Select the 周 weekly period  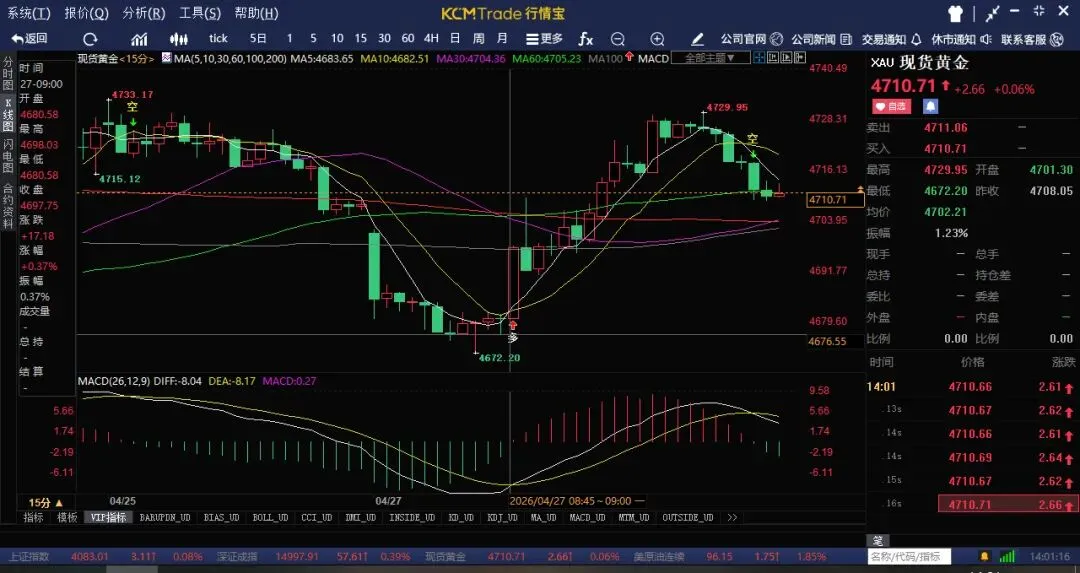pos(478,39)
